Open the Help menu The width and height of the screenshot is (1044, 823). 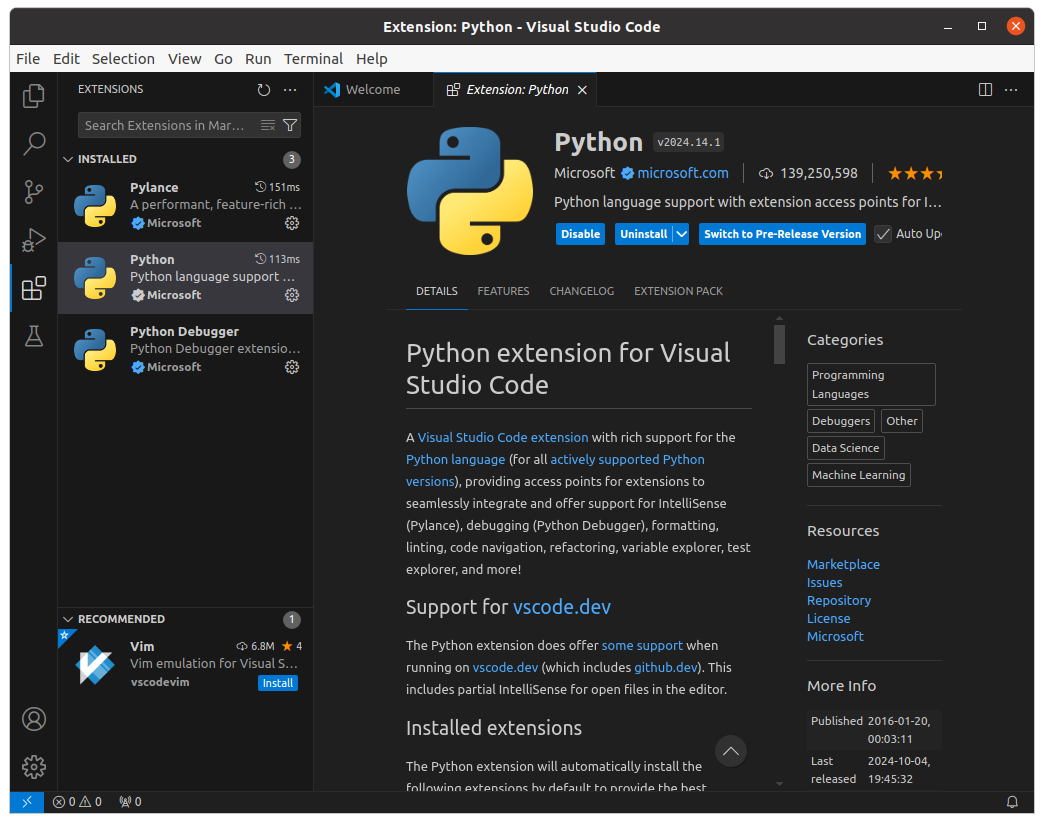[x=372, y=59]
